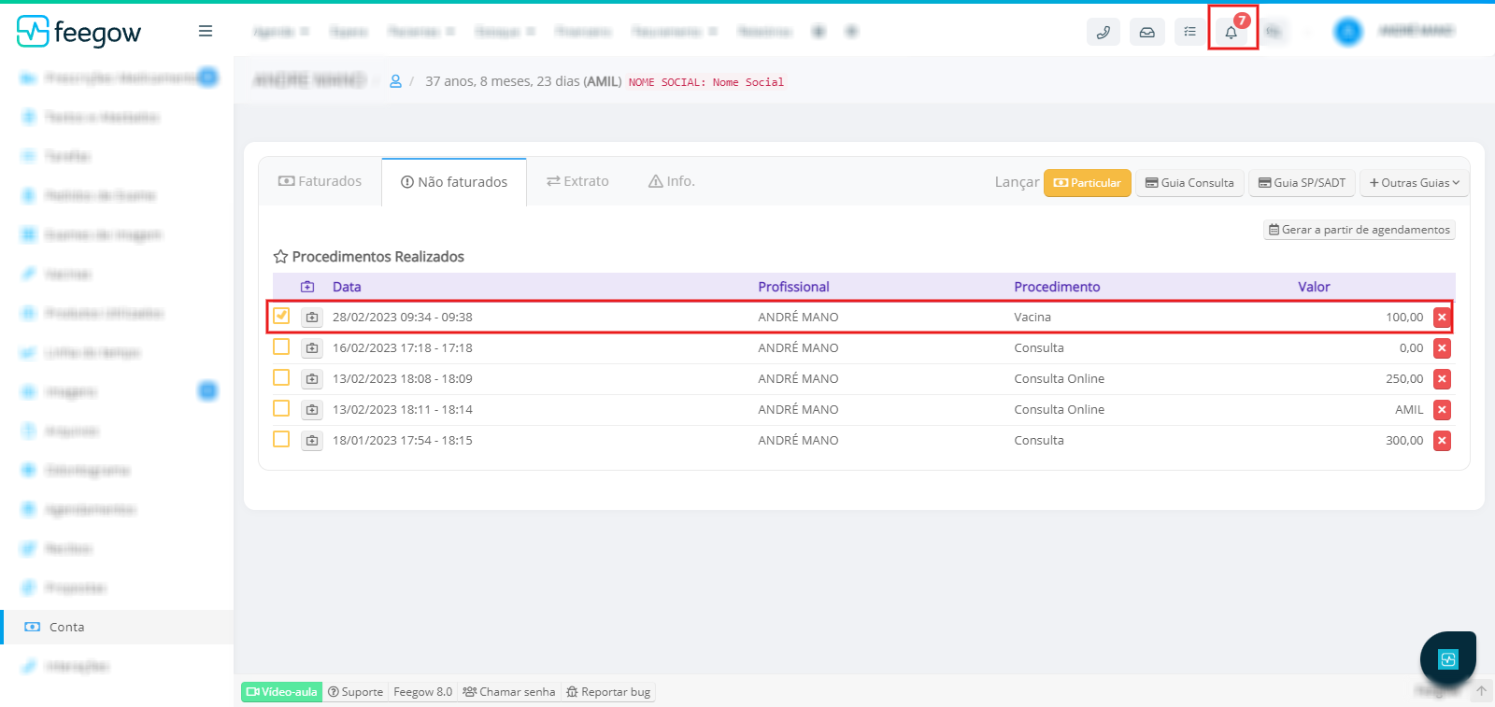The height and width of the screenshot is (707, 1495).
Task: Open the task checklist icon in top bar
Action: 1190,32
